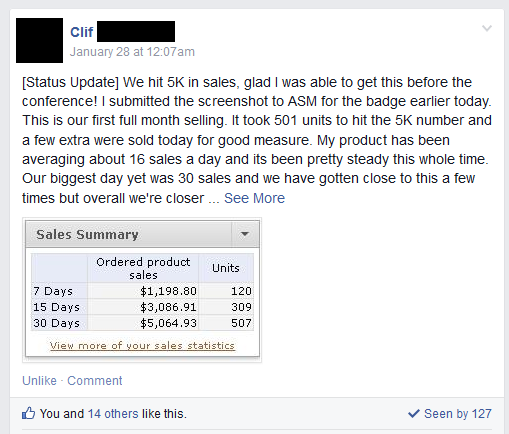Click the 30 Days sales value $5,064.93
The image size is (509, 434).
(168, 323)
